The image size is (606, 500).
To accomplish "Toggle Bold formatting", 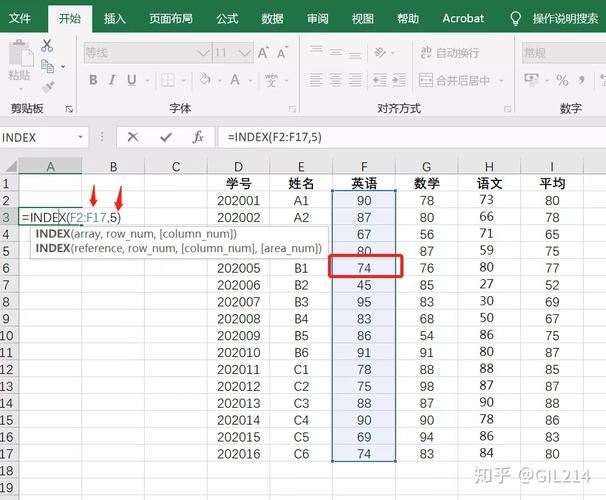I will [x=93, y=80].
